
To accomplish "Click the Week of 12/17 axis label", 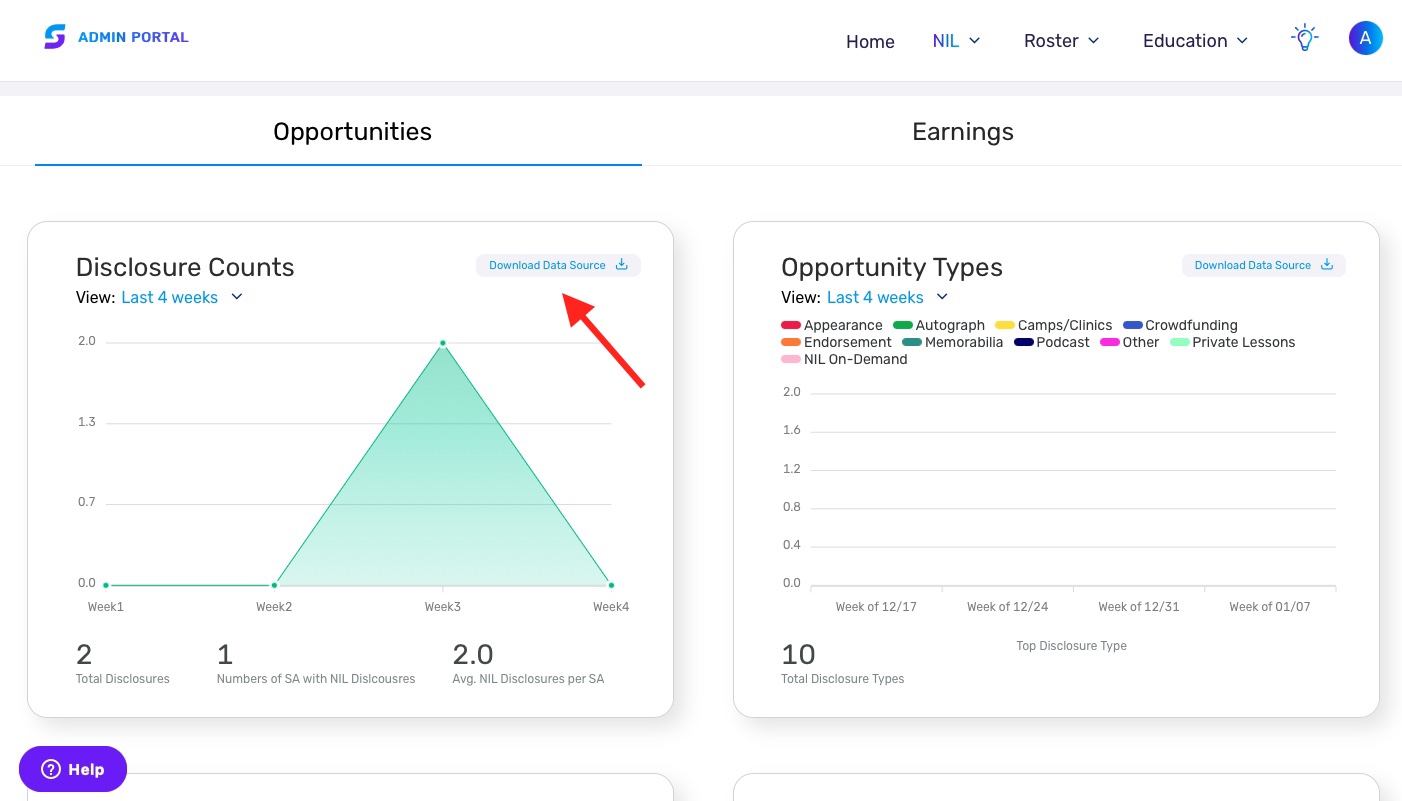I will [x=876, y=607].
